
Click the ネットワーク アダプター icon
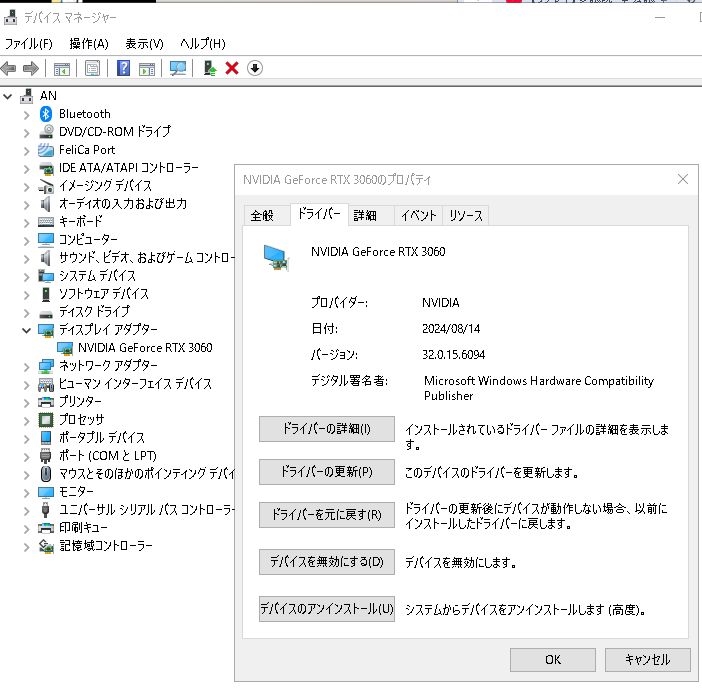[x=46, y=366]
